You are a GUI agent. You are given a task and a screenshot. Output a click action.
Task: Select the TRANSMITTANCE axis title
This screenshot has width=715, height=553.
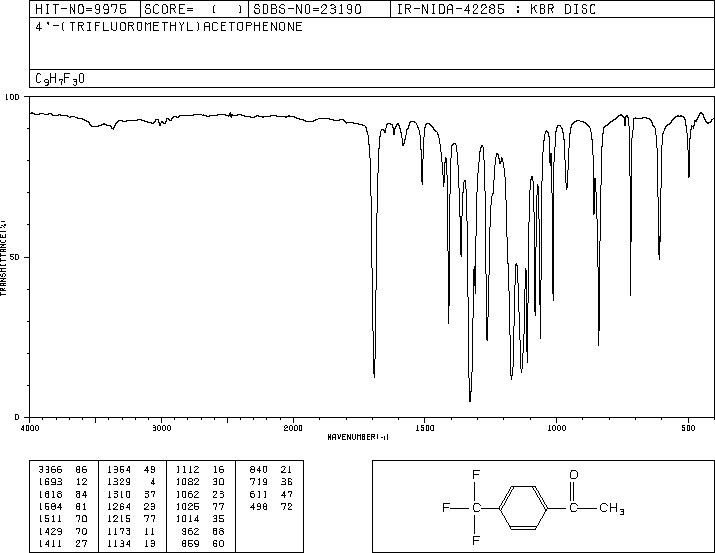point(3,258)
